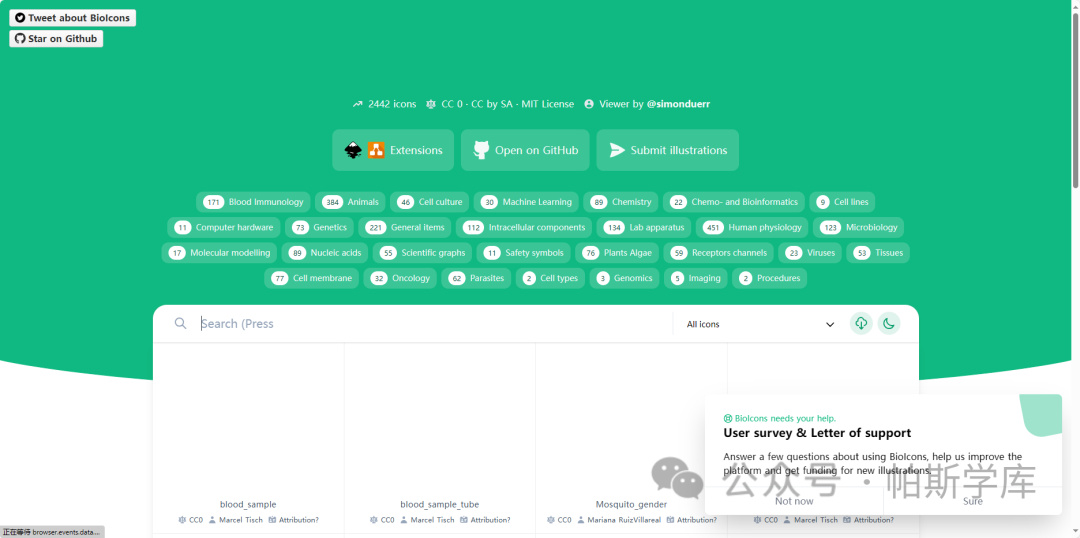The width and height of the screenshot is (1080, 538).
Task: Click the Mosquito_gender icon name
Action: point(631,504)
